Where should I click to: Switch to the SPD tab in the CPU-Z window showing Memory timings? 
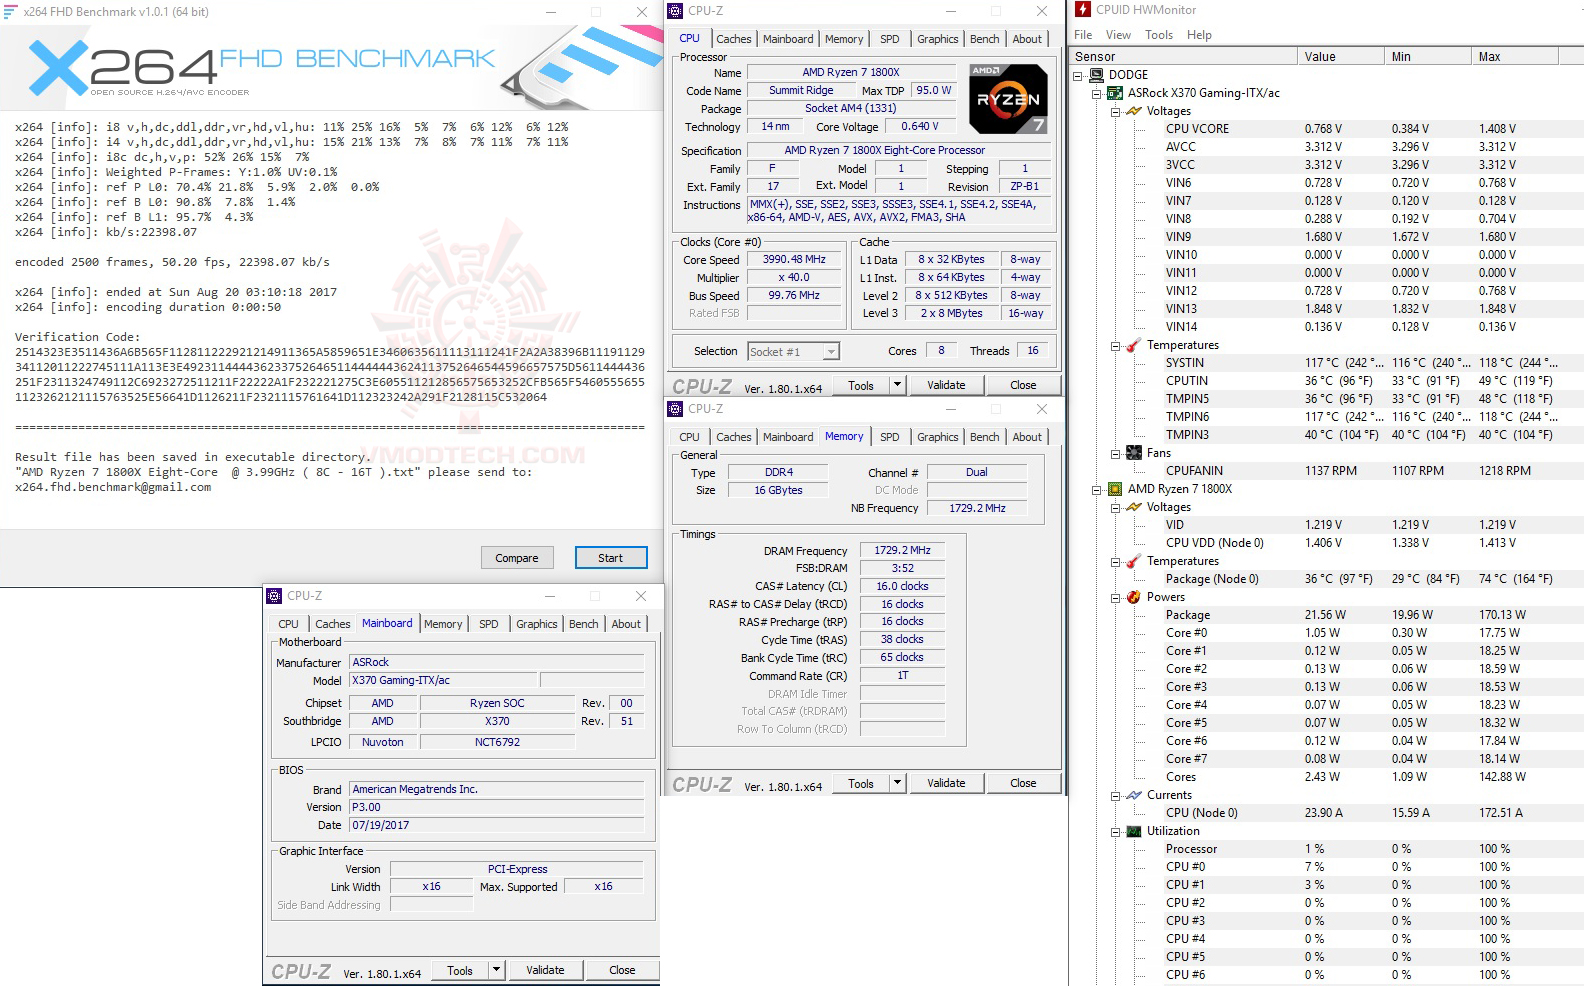(x=889, y=437)
